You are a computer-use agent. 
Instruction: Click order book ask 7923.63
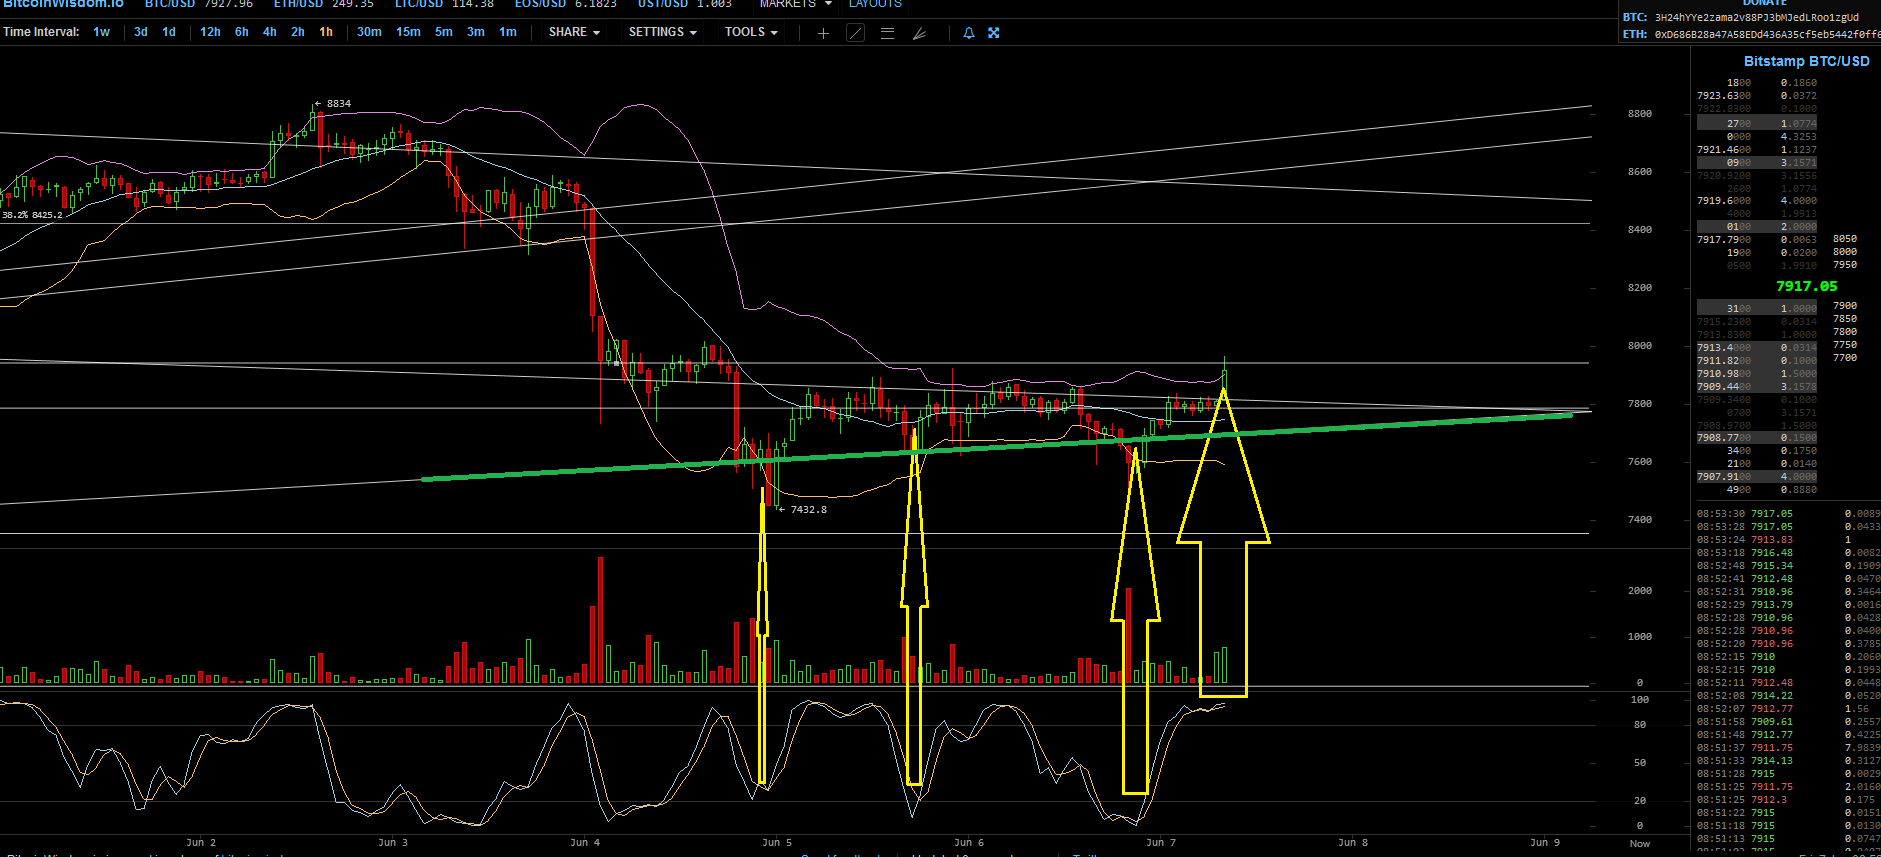click(x=1757, y=96)
